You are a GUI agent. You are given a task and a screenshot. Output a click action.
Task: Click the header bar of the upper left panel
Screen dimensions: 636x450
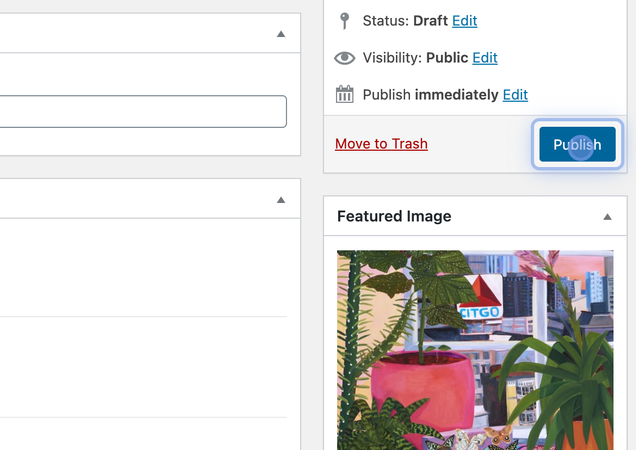[x=150, y=33]
